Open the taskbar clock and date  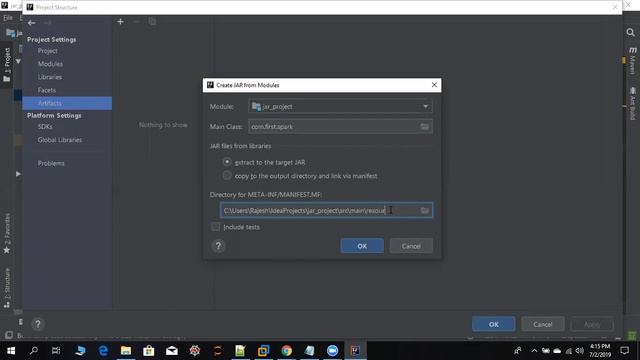click(x=600, y=351)
